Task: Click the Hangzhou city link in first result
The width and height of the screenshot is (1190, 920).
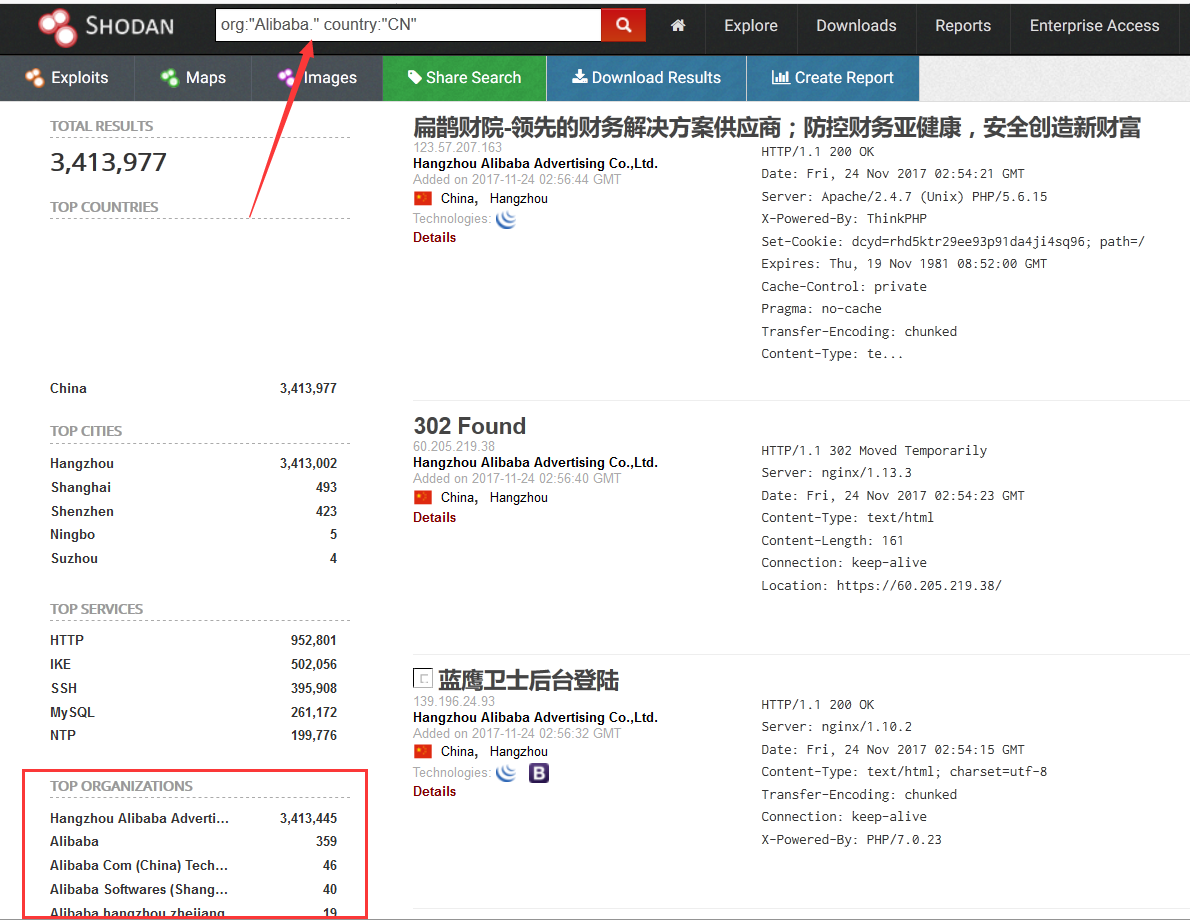Action: click(518, 199)
